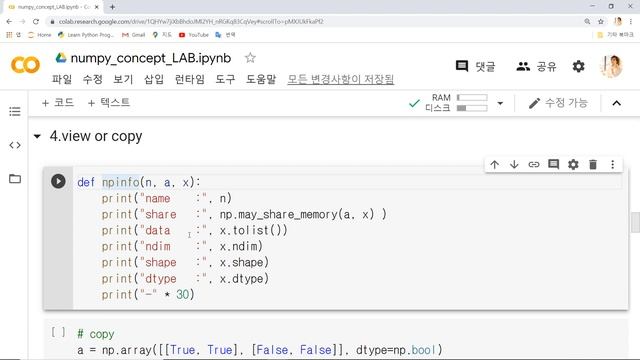
Task: Open the Google Drive icon beside notebook title
Action: tap(61, 58)
